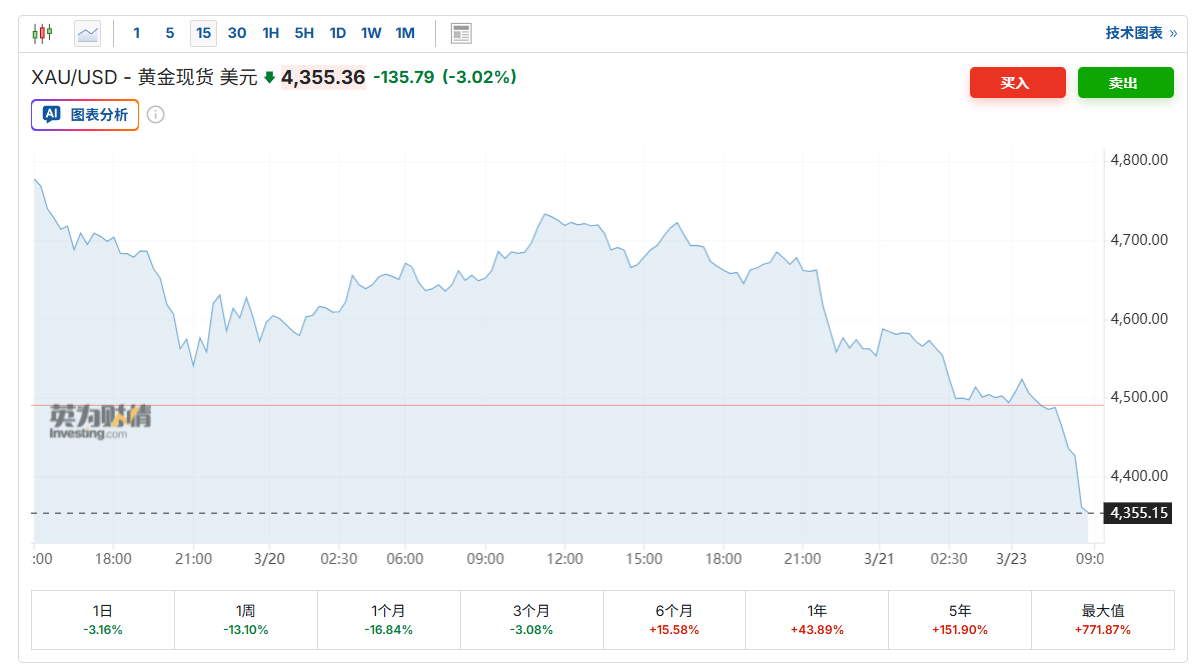Open the 技术图表 link
Screen dimensions: 1200x672
pyautogui.click(x=1134, y=33)
